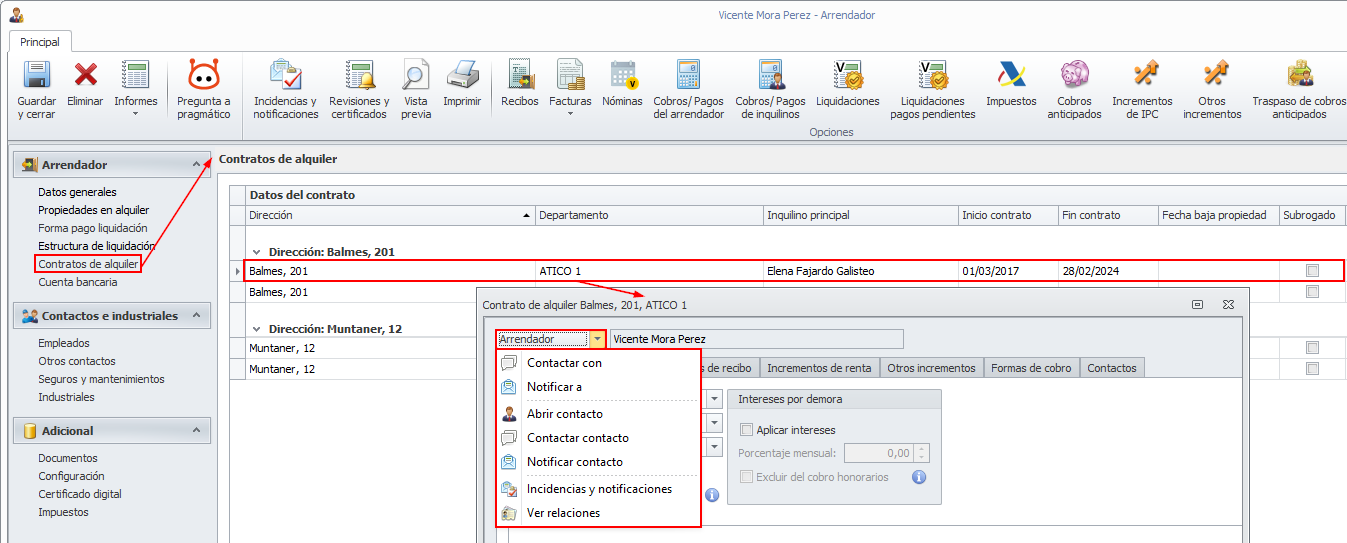Expand the Informes dropdown arrow
Viewport: 1347px width, 543px height.
[x=135, y=114]
